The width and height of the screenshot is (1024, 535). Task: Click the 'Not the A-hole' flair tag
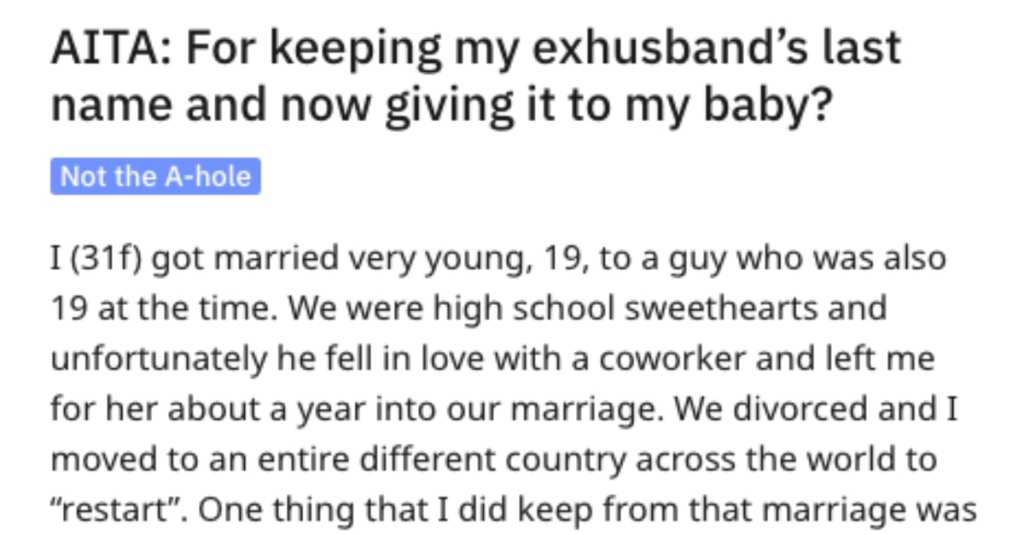point(155,176)
